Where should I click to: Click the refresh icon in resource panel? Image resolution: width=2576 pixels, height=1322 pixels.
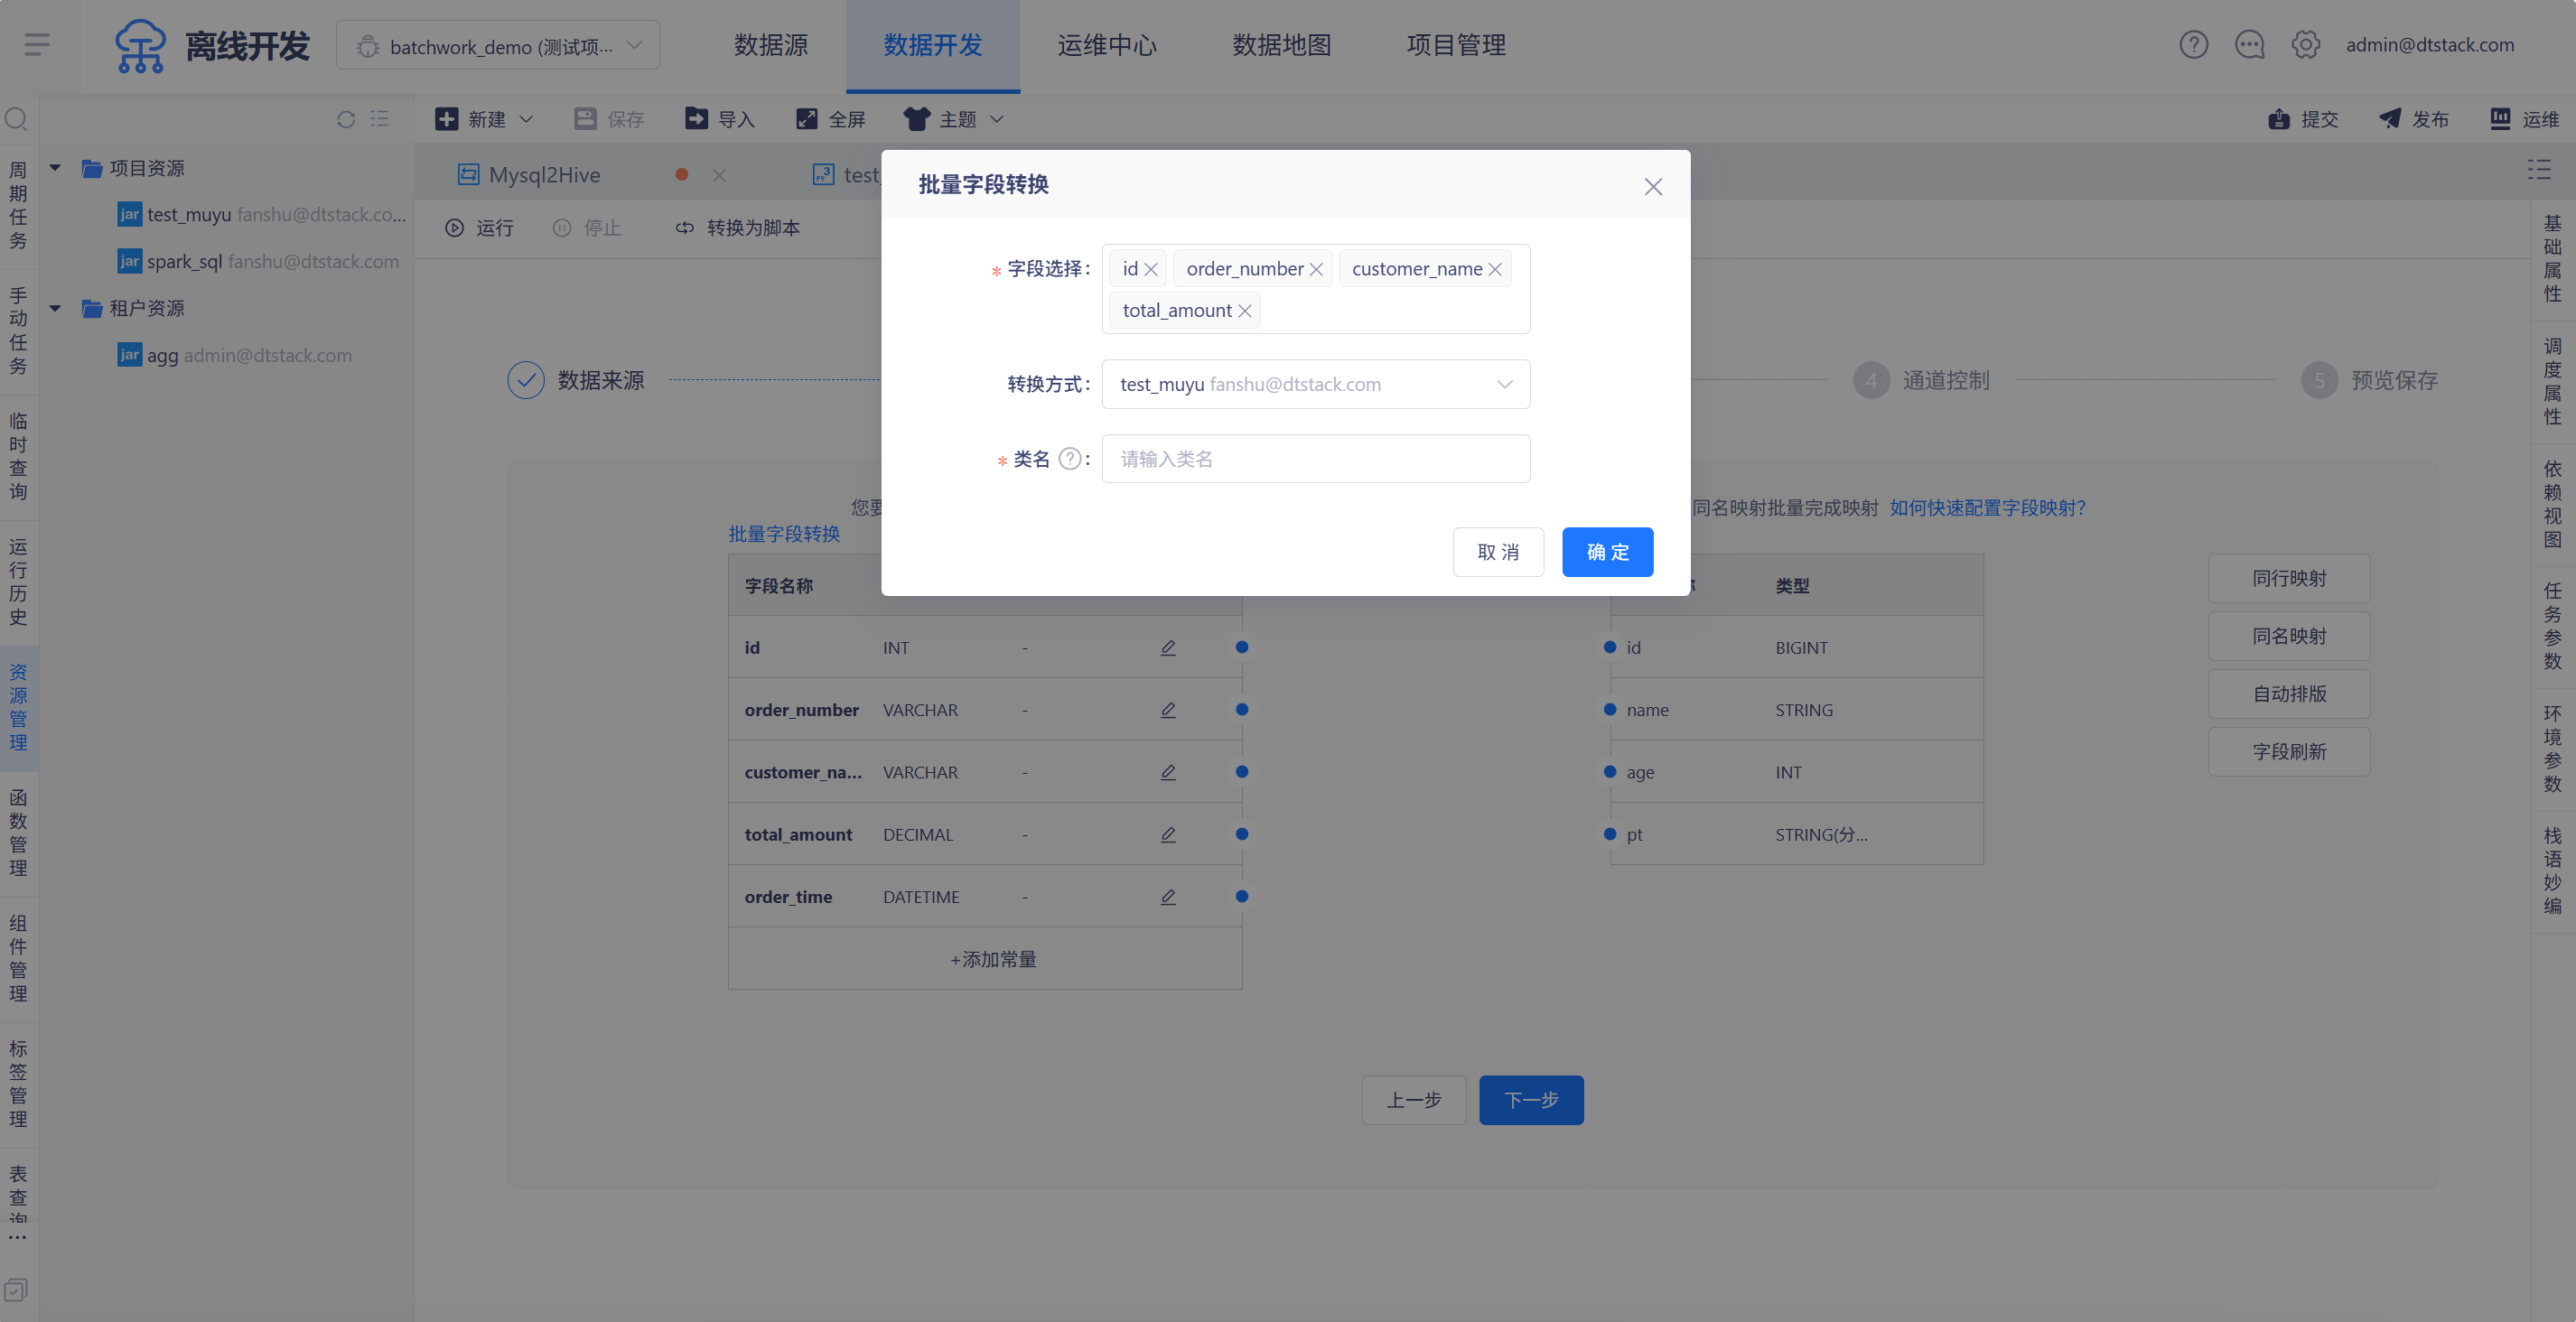coord(346,120)
